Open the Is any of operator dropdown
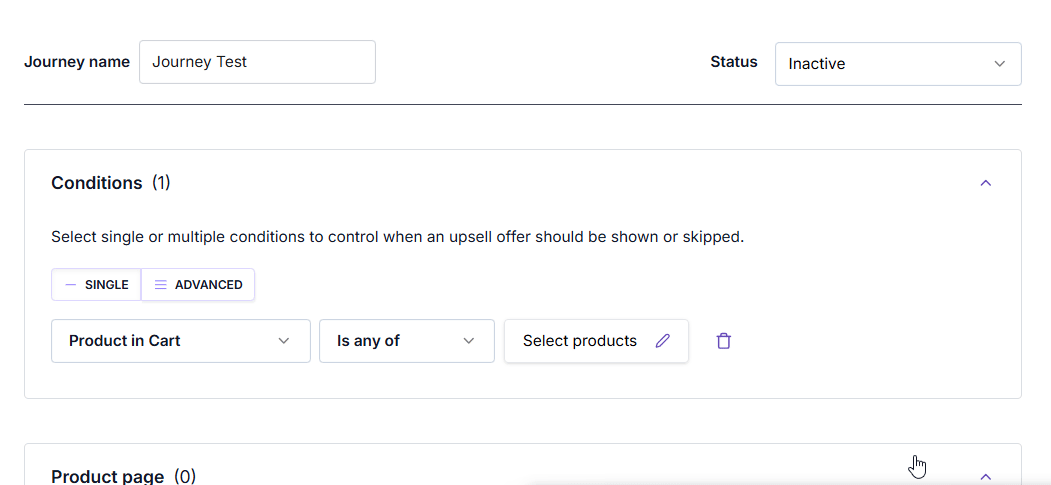Viewport: 1051px width, 485px height. [x=407, y=341]
